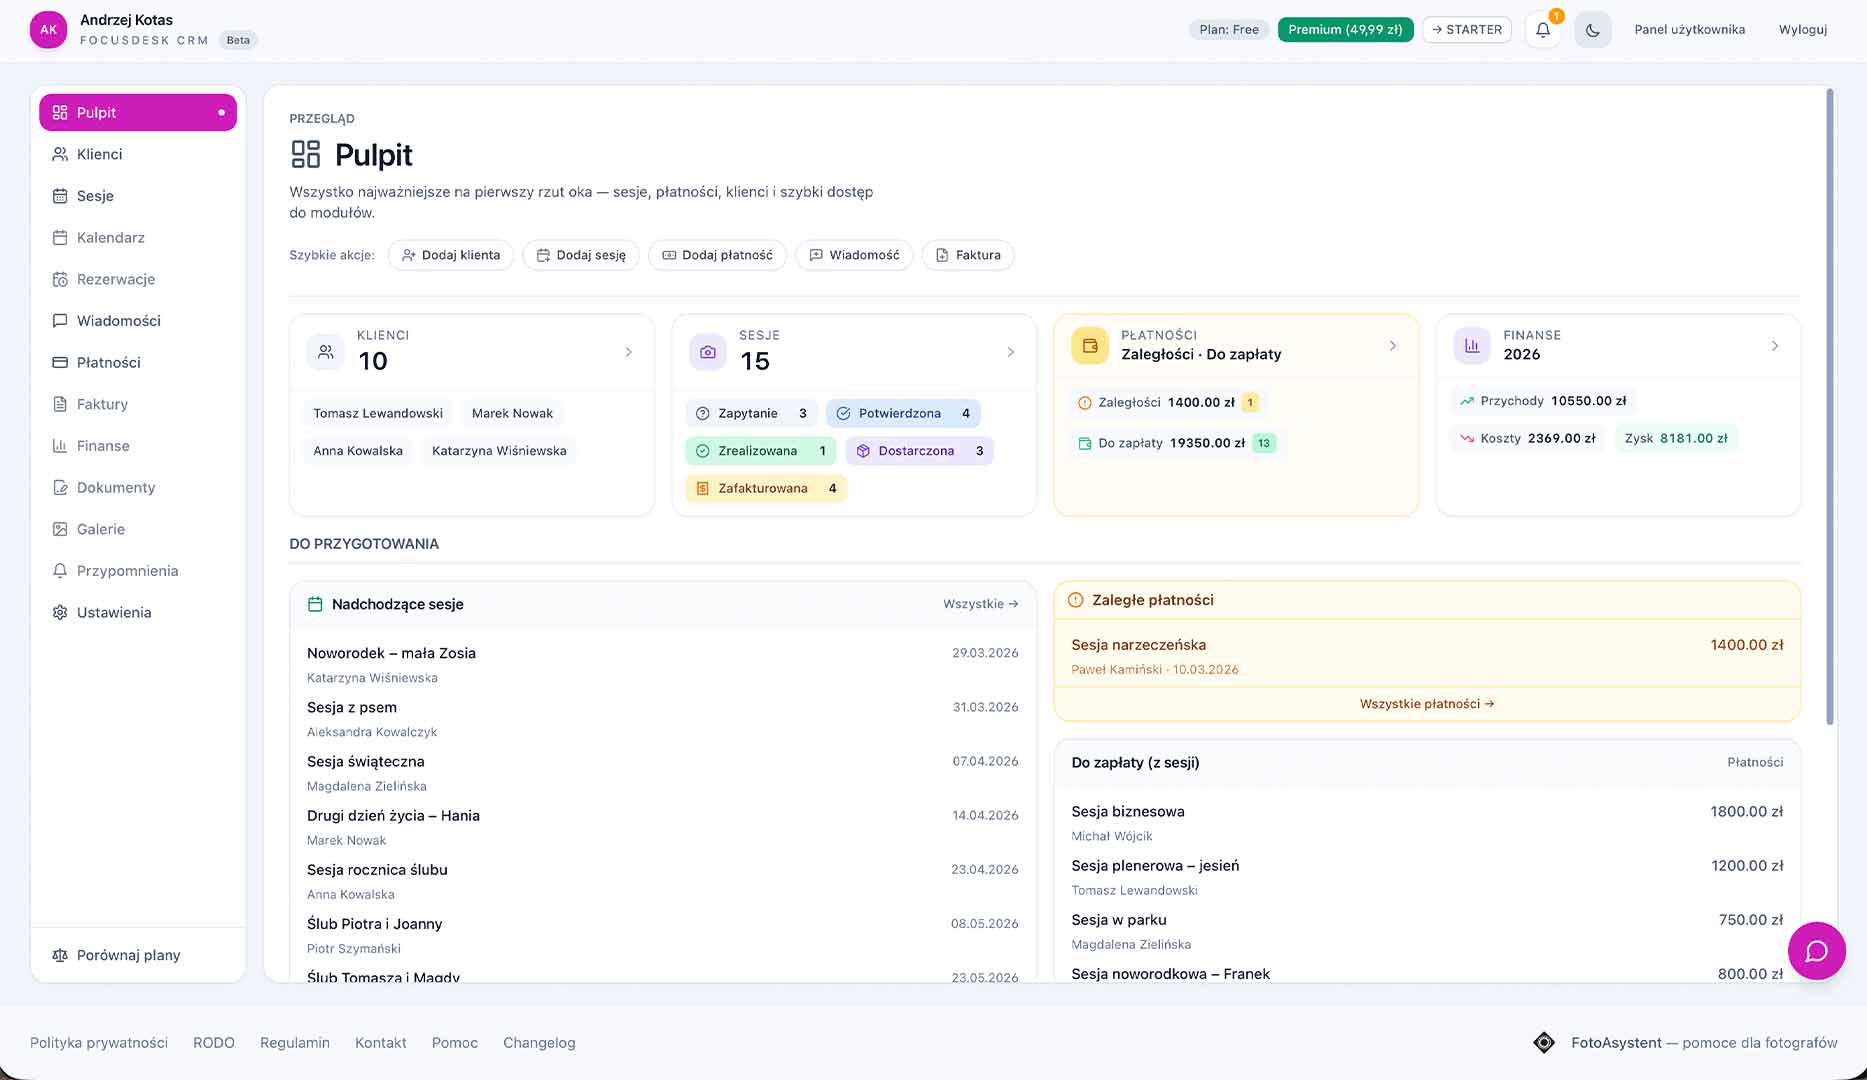
Task: Open the floating chat bubble button
Action: pos(1816,951)
